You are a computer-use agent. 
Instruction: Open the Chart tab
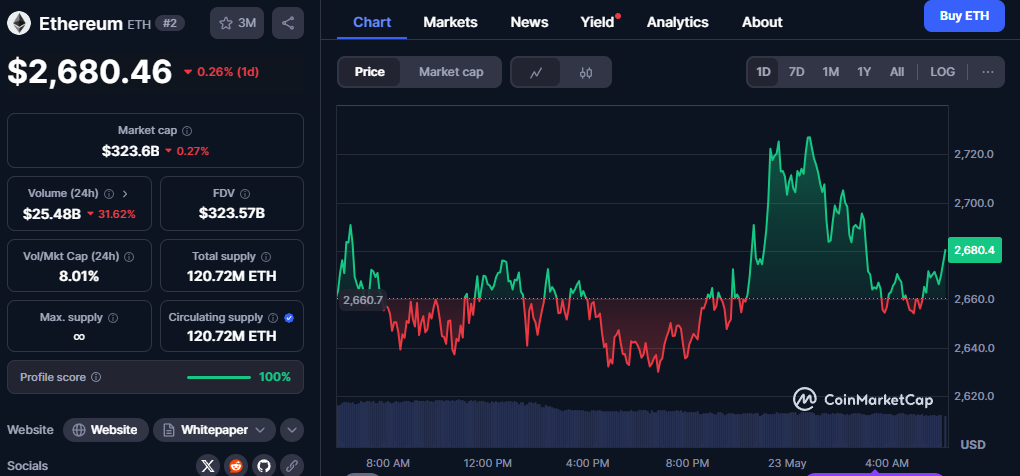372,22
